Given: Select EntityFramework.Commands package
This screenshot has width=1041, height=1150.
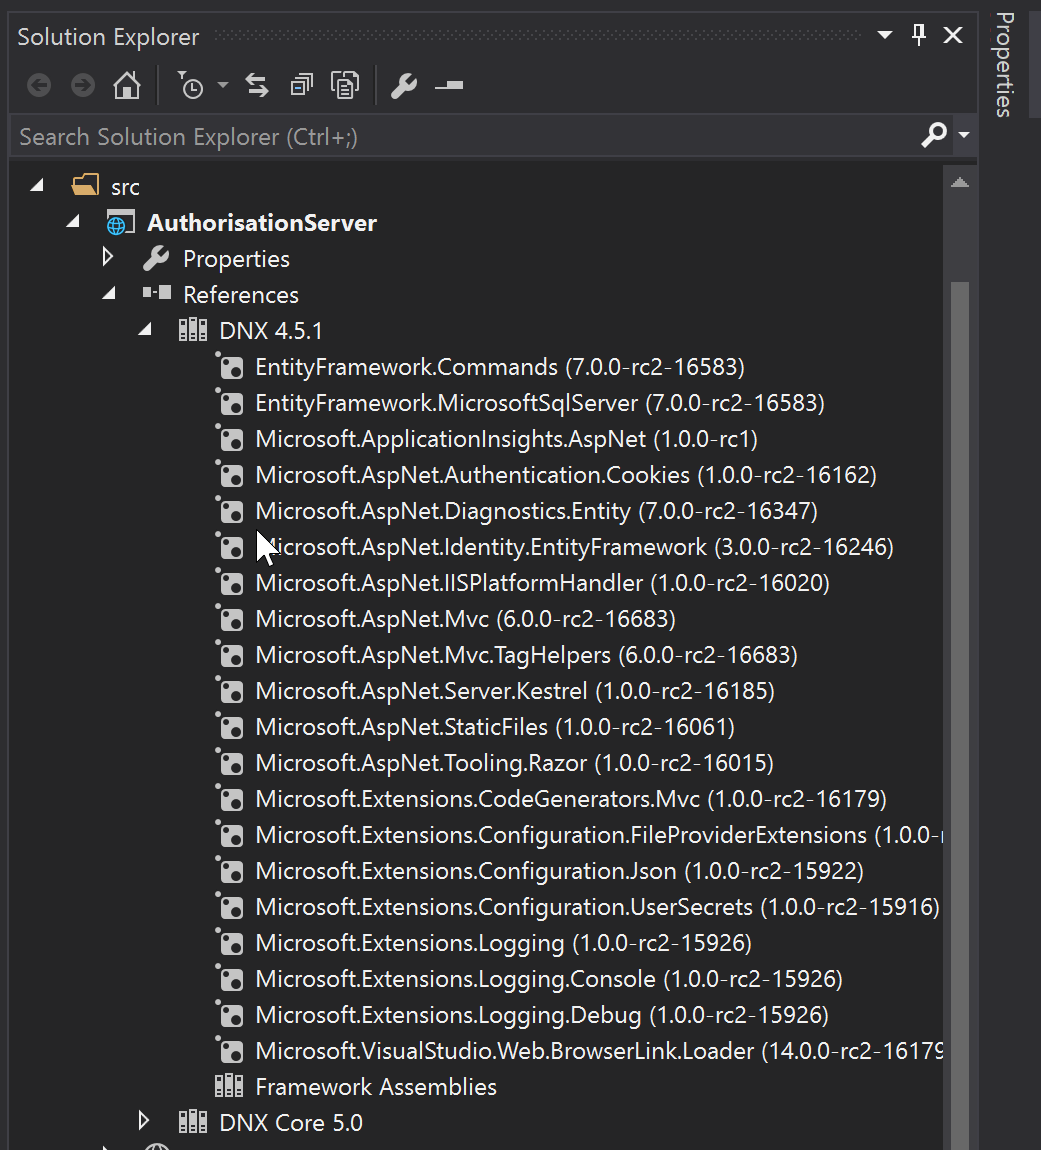Looking at the screenshot, I should coord(500,367).
